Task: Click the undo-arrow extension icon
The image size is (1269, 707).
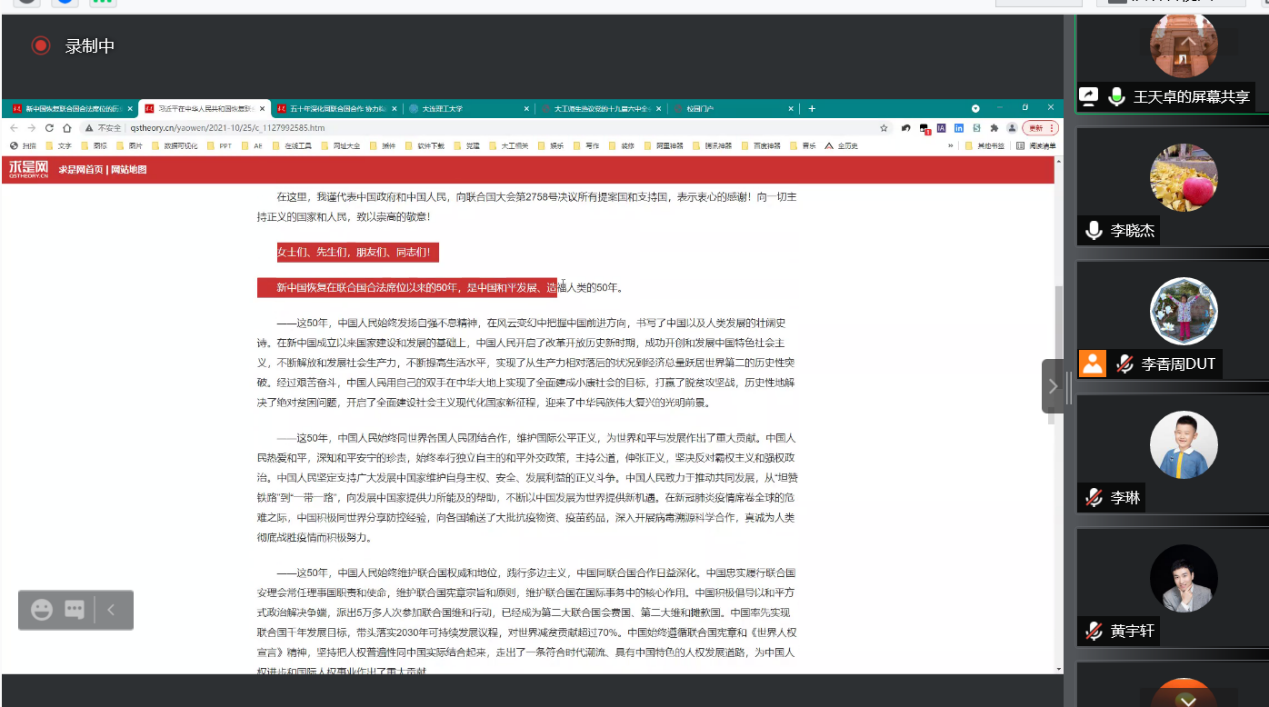Action: point(906,128)
